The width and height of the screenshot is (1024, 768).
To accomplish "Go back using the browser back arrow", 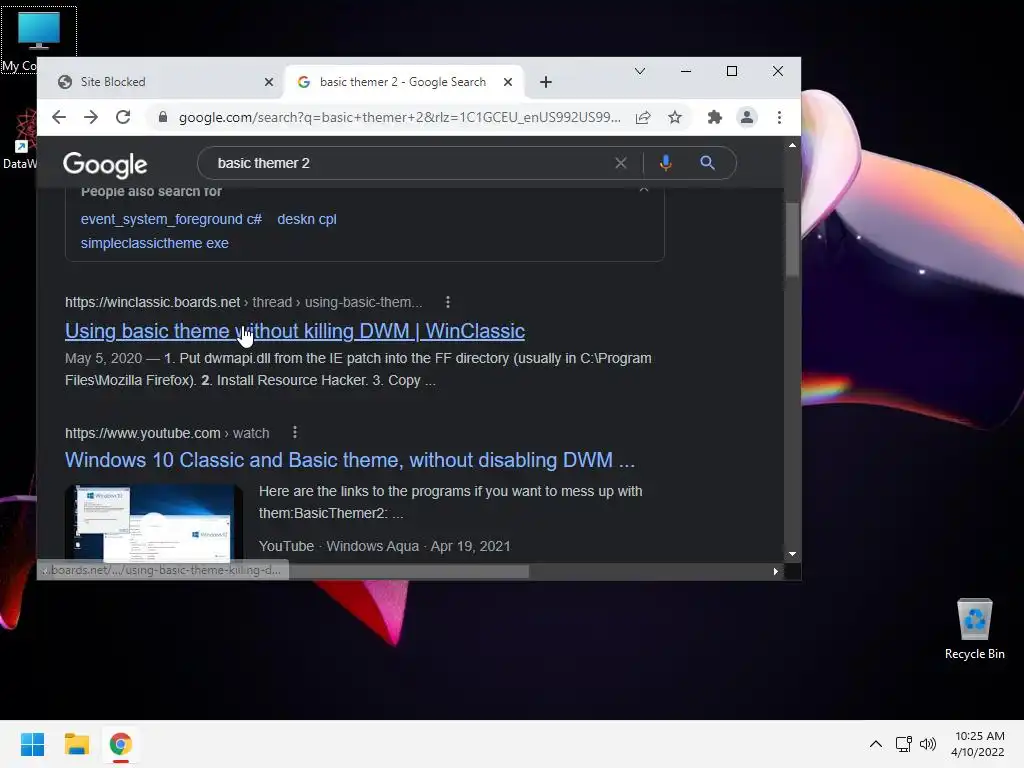I will pyautogui.click(x=59, y=118).
